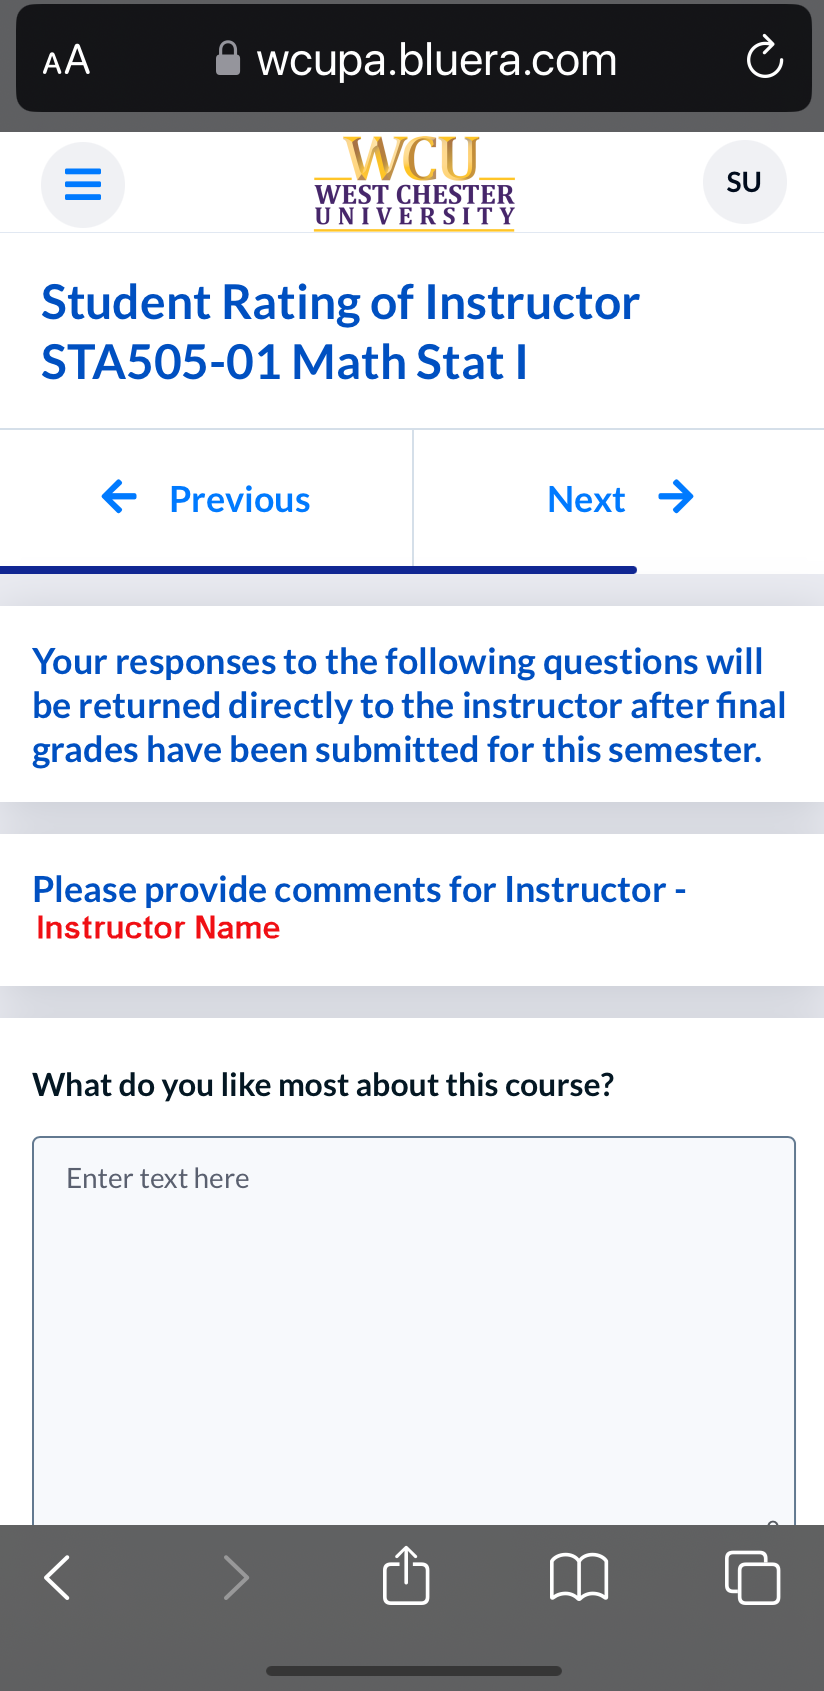Image resolution: width=824 pixels, height=1691 pixels.
Task: Open Safari bookmarks book icon
Action: coord(579,1578)
